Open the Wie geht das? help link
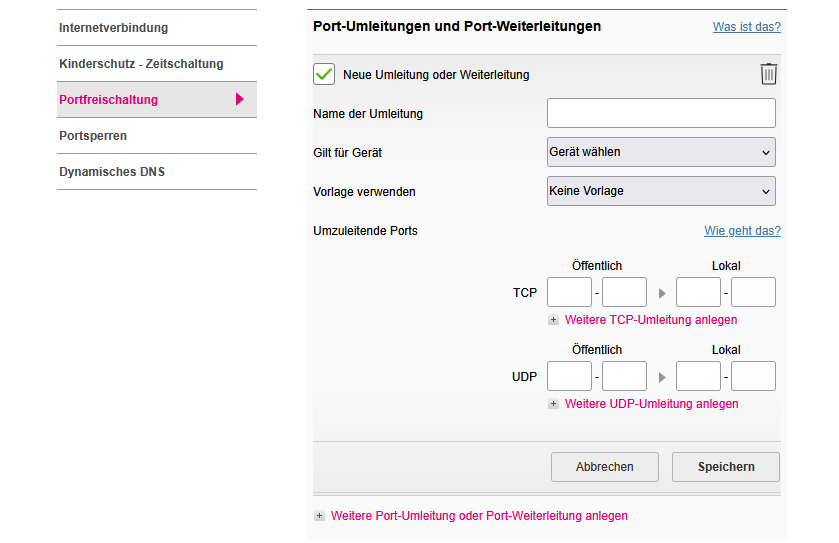The height and width of the screenshot is (543, 839). [x=742, y=231]
